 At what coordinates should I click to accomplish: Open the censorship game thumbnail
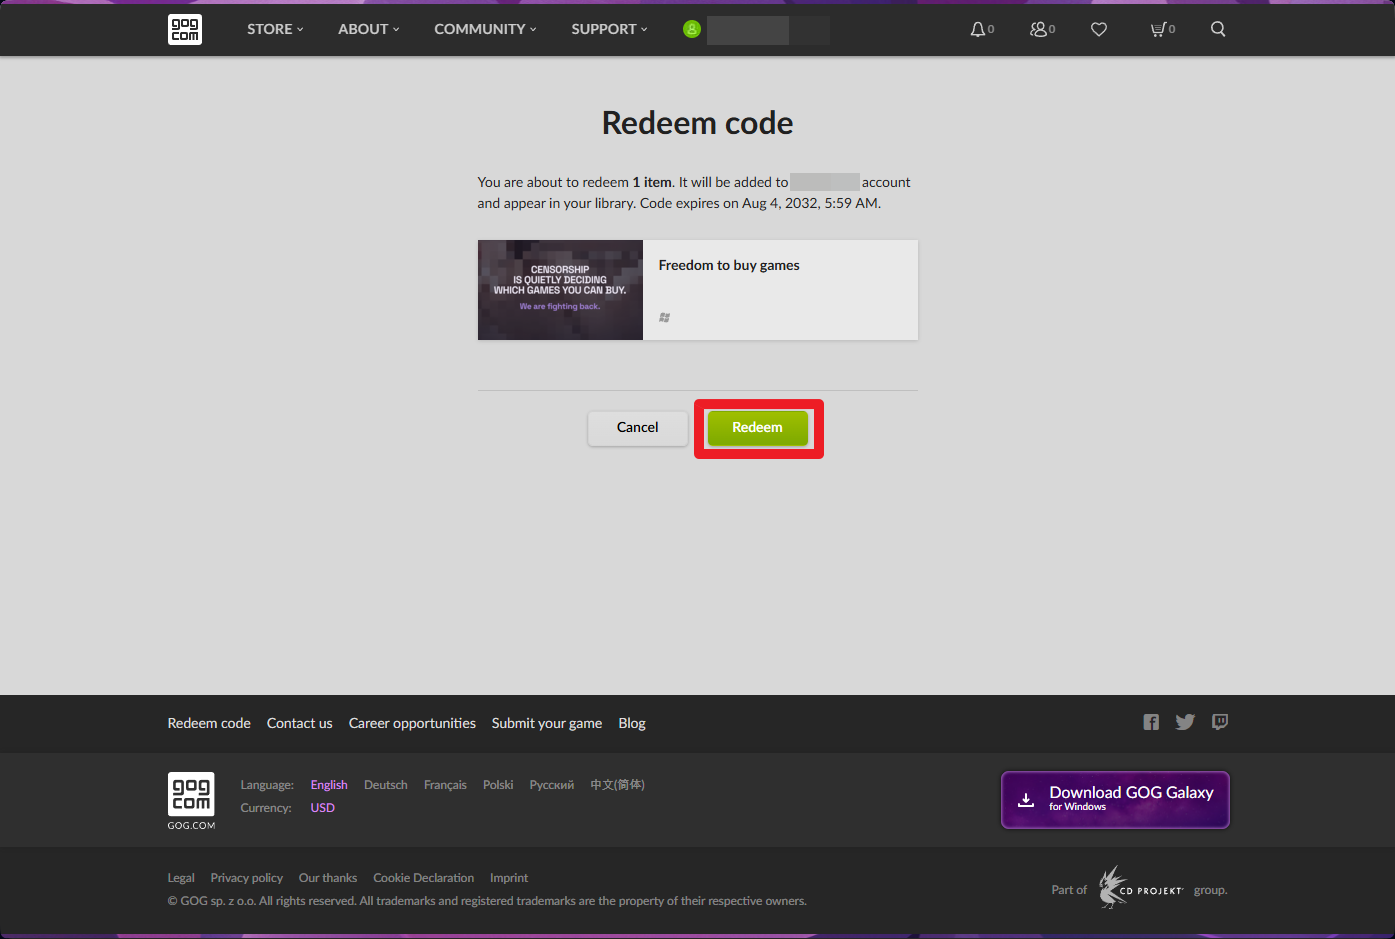[x=560, y=290]
